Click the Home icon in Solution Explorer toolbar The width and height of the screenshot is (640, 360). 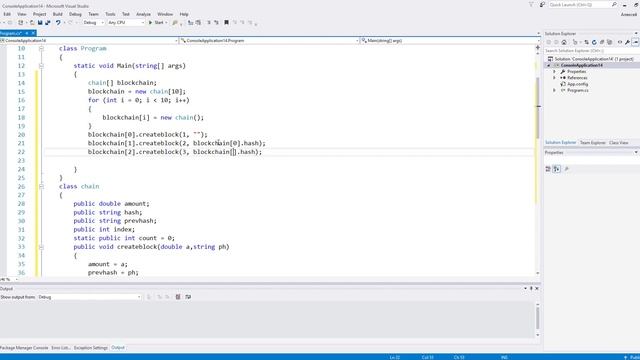(x=564, y=42)
